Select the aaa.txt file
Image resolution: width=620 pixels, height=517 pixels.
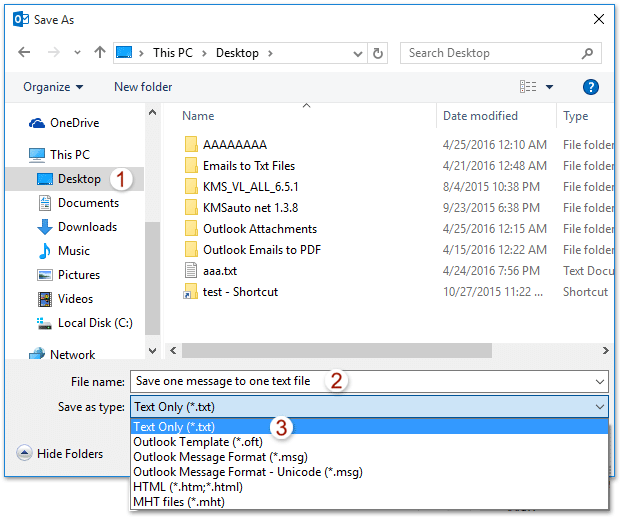219,271
